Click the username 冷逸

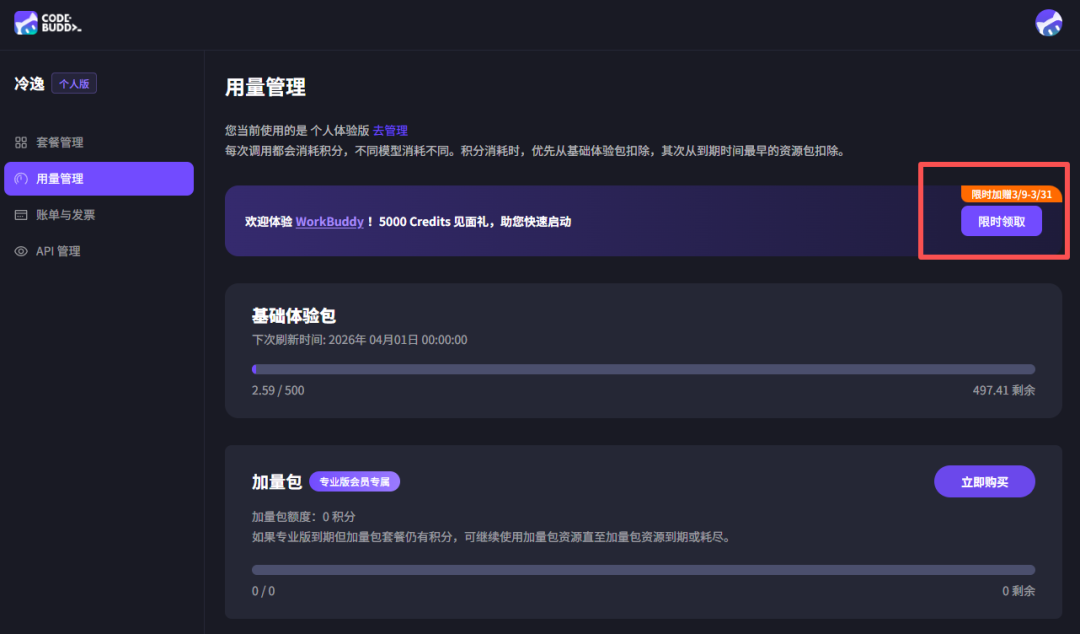coord(28,83)
